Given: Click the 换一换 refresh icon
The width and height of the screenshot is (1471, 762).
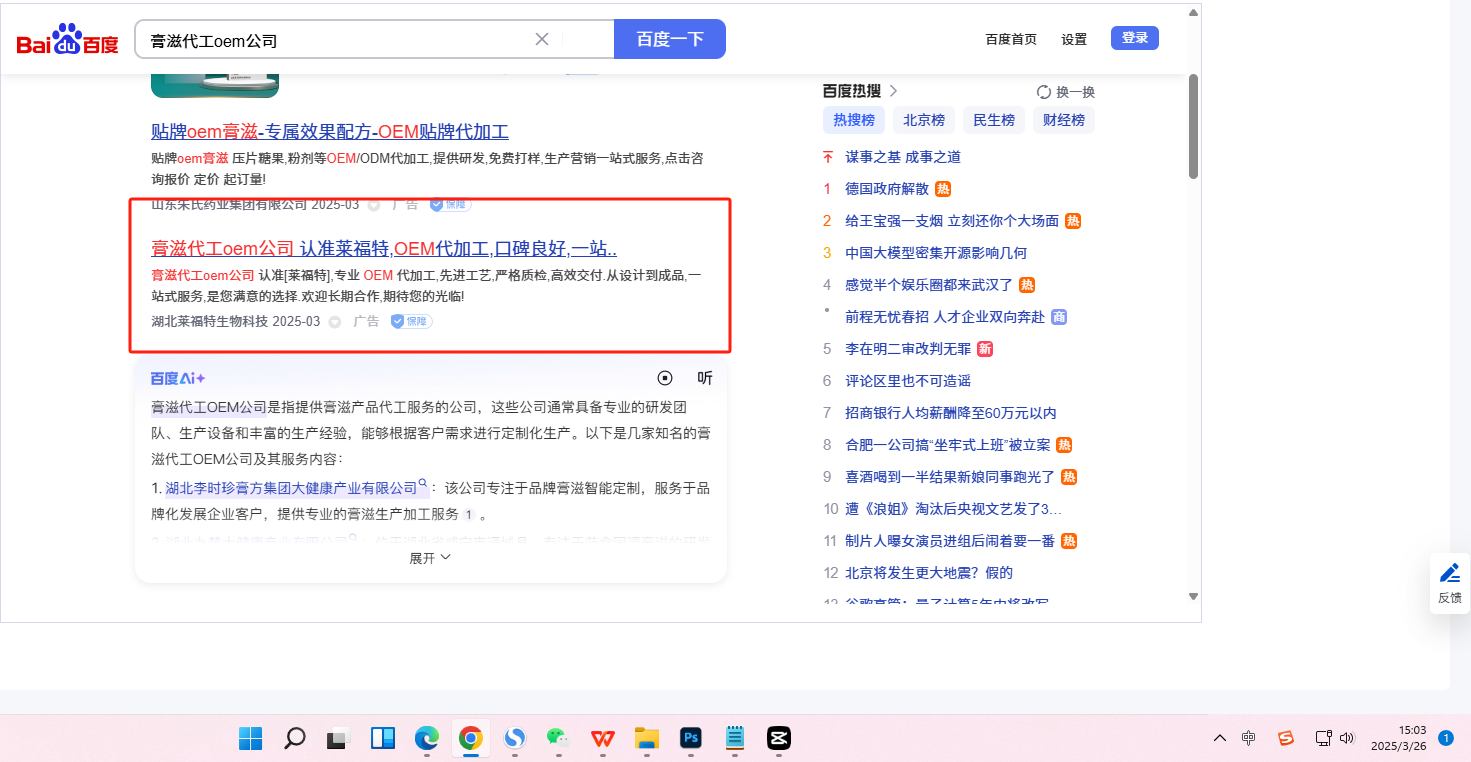Looking at the screenshot, I should pyautogui.click(x=1044, y=92).
